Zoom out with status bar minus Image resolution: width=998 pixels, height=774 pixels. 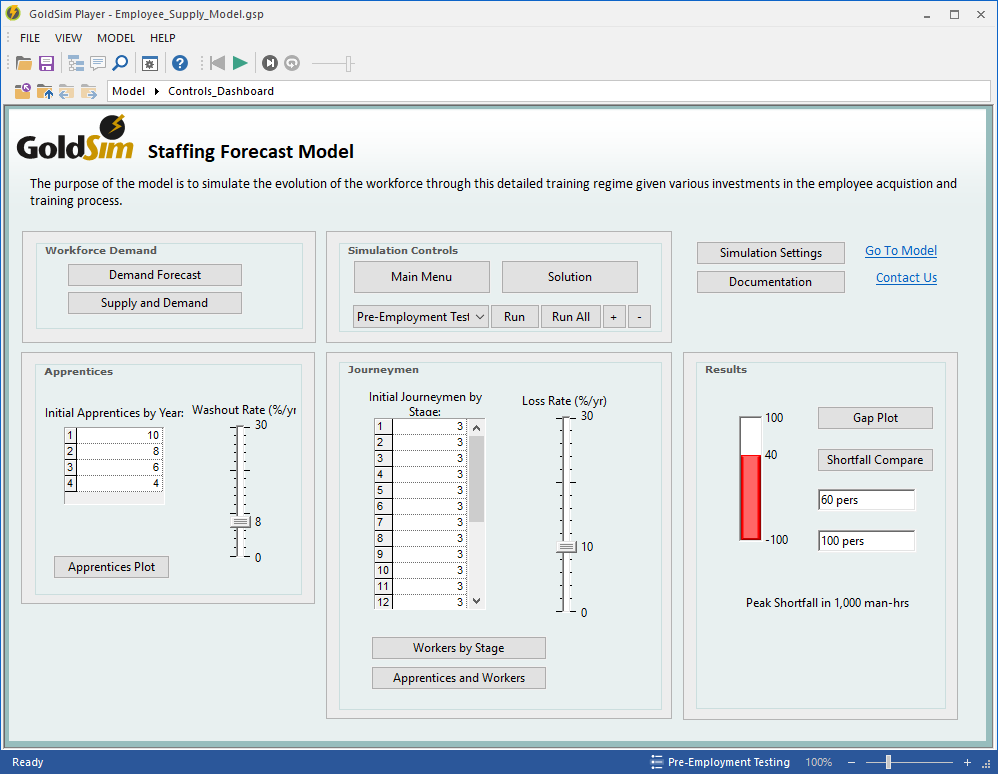852,762
